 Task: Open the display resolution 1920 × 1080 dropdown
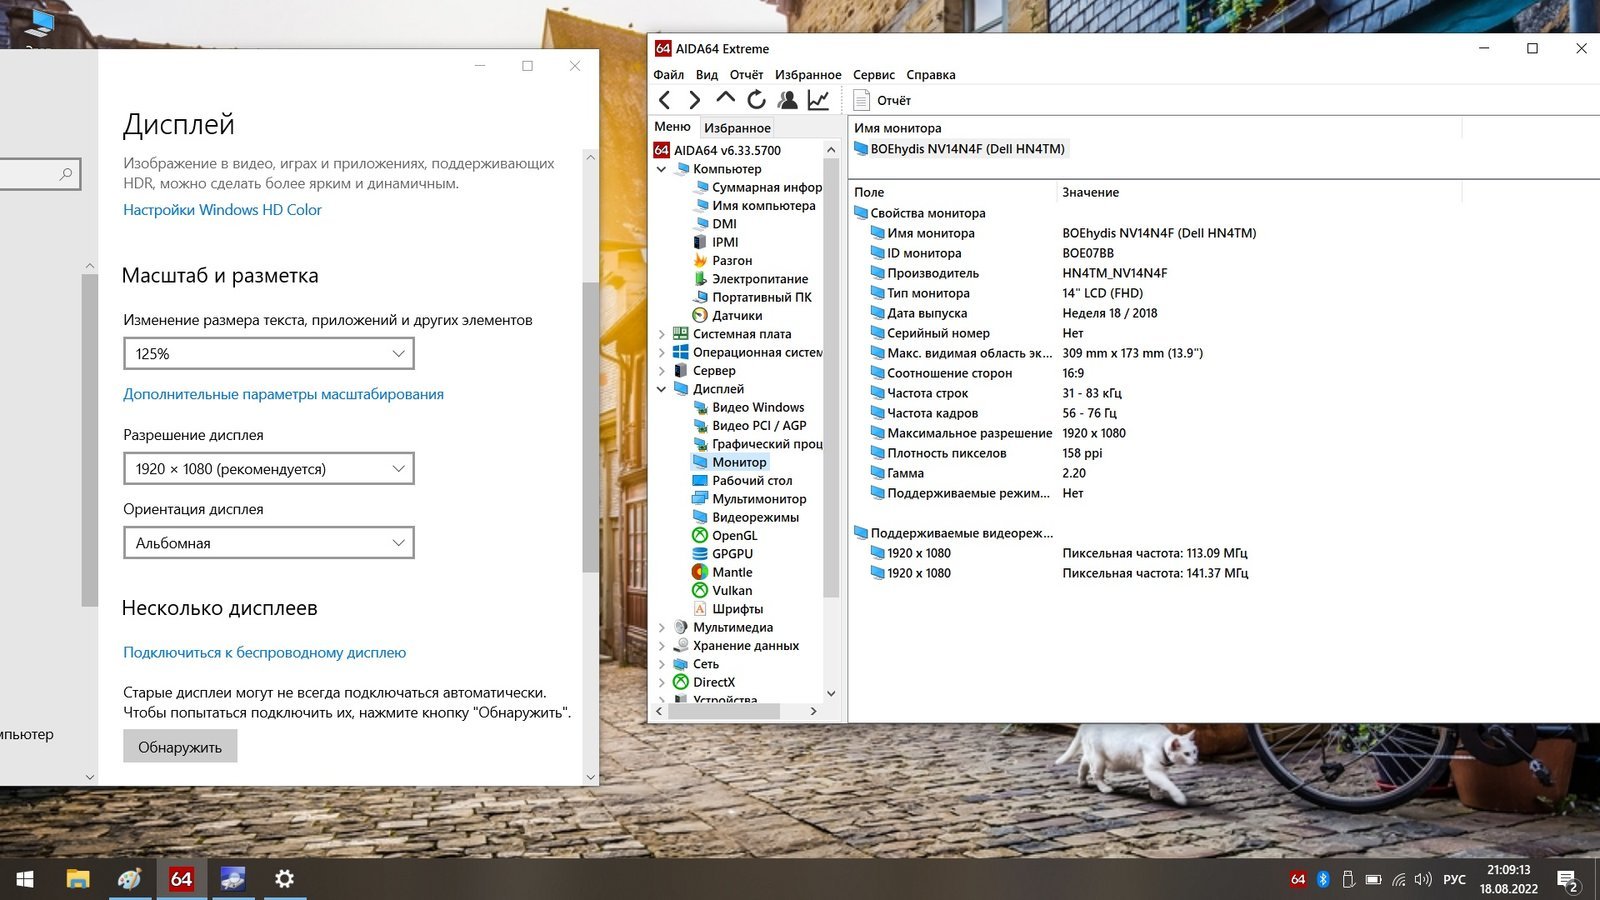268,469
